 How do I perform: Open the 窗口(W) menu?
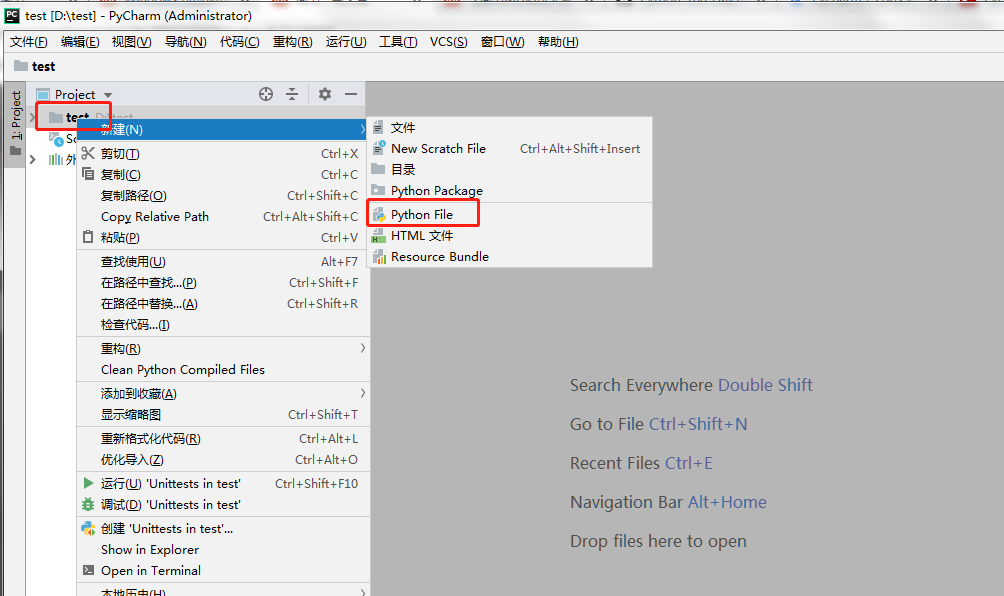point(503,42)
